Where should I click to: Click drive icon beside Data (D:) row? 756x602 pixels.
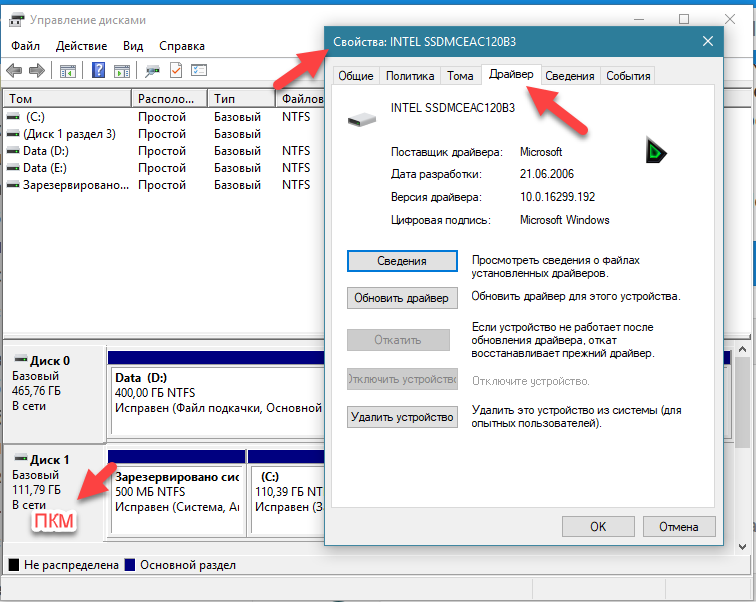pyautogui.click(x=14, y=151)
